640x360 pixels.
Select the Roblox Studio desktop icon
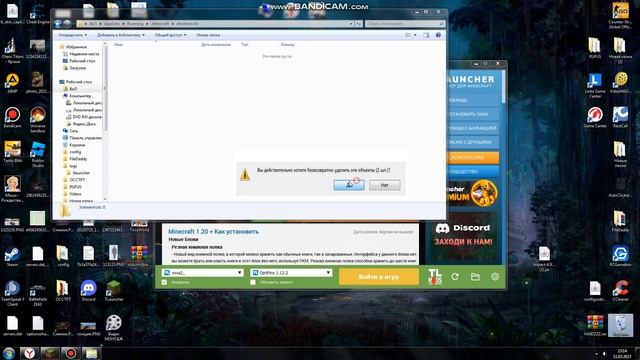[x=38, y=154]
